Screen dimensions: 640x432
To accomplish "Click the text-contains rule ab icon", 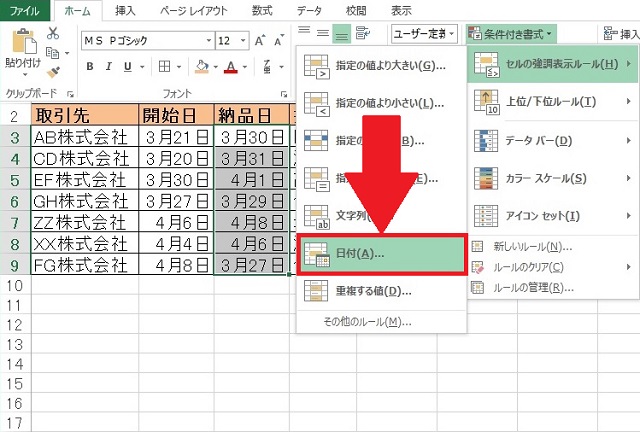I will (317, 216).
